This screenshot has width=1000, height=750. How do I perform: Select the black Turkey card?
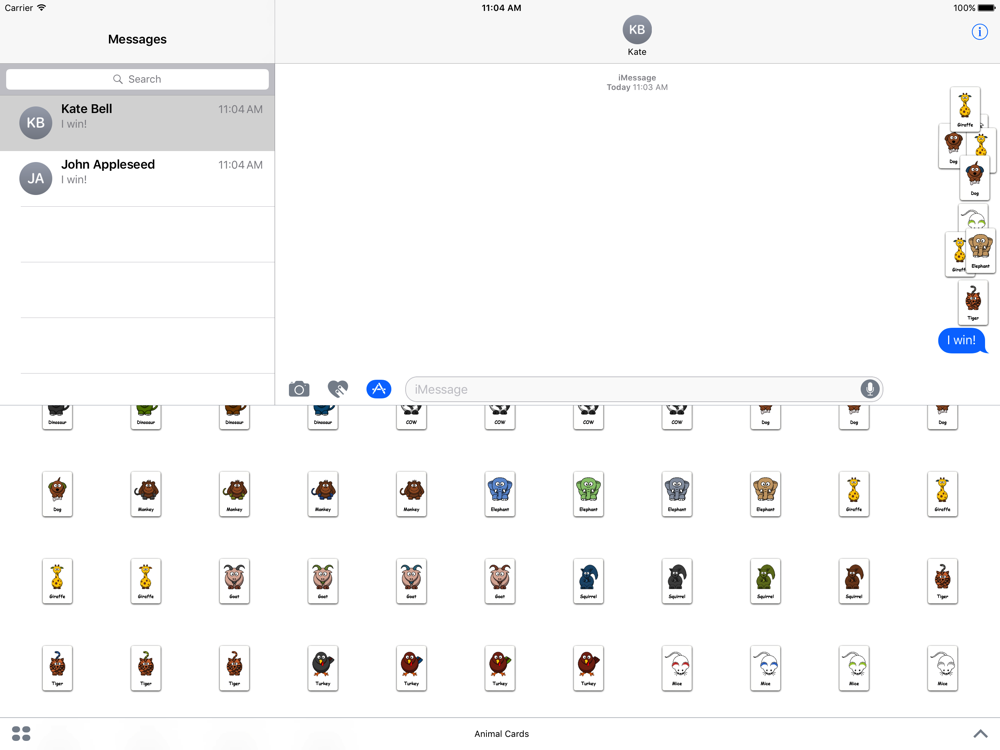click(323, 668)
